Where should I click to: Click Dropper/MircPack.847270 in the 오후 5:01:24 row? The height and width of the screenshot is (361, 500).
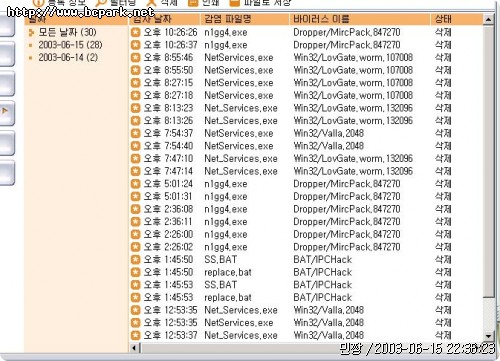tap(347, 184)
